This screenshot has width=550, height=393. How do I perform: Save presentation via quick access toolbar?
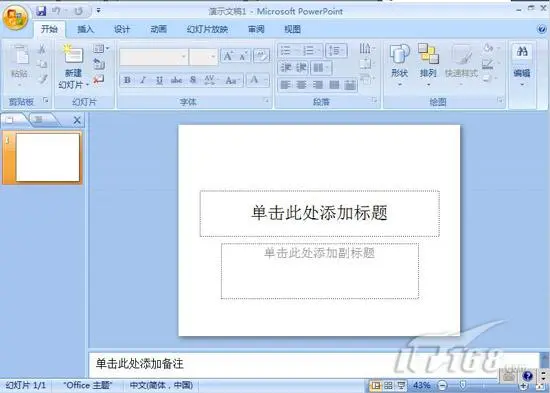tap(41, 11)
